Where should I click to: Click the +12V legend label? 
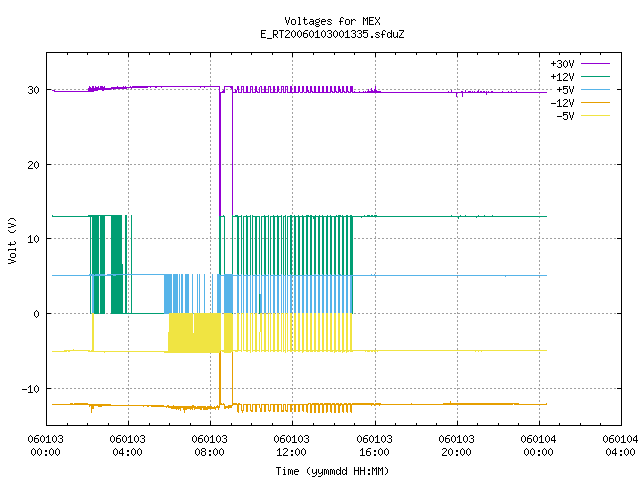[562, 77]
